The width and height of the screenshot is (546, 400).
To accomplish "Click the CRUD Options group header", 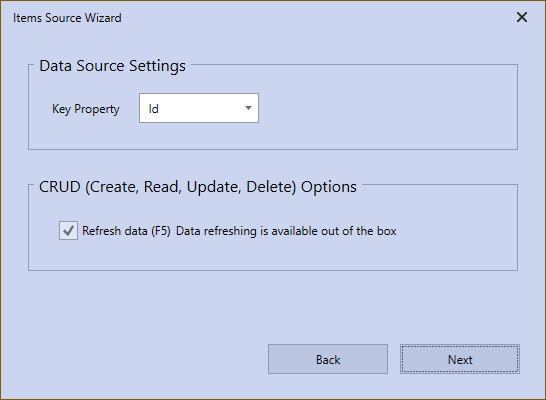I will (x=198, y=187).
